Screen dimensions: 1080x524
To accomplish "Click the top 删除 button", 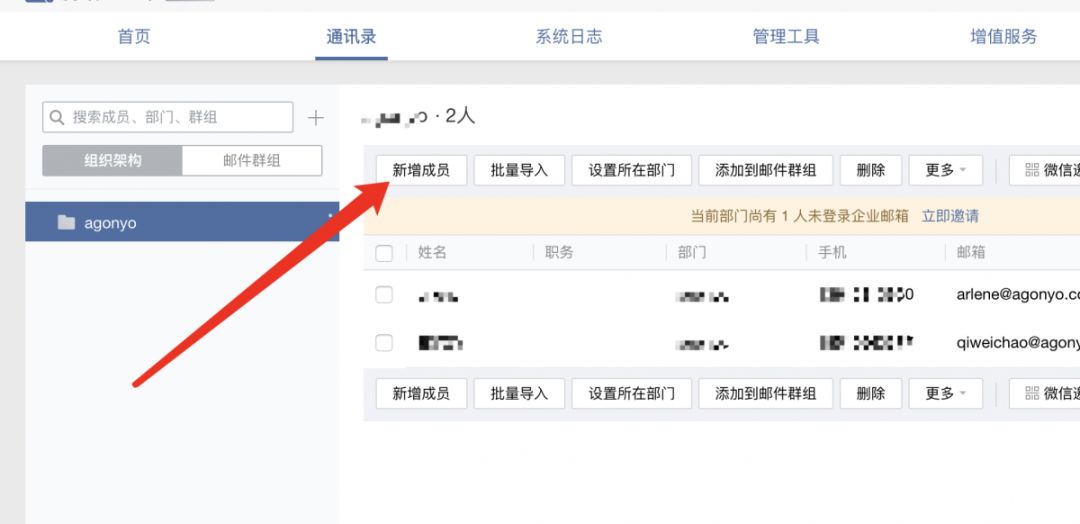I will coord(871,170).
